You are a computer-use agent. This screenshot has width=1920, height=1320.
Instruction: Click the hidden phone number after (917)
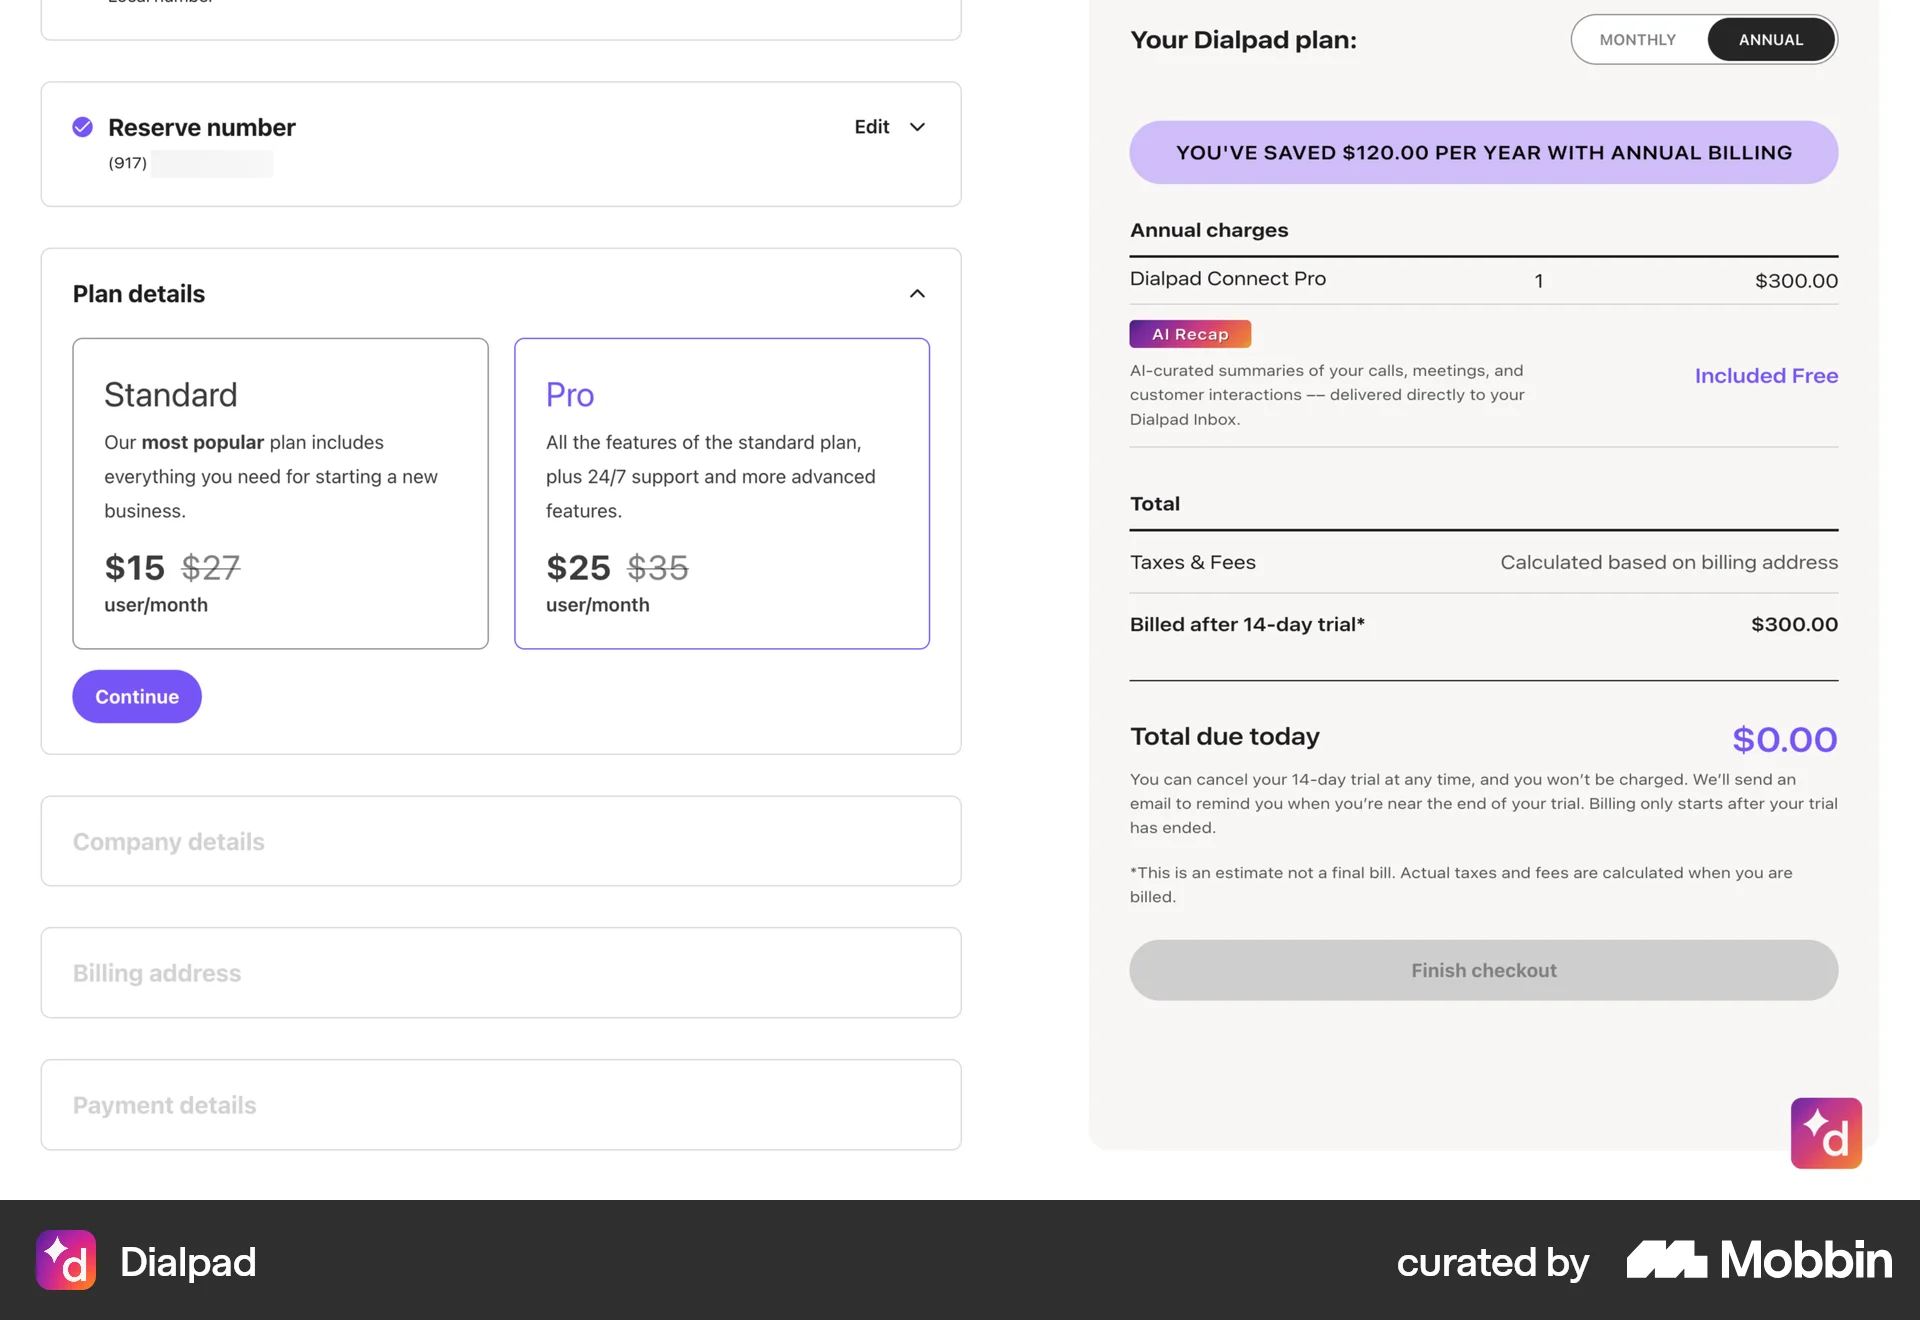[212, 163]
